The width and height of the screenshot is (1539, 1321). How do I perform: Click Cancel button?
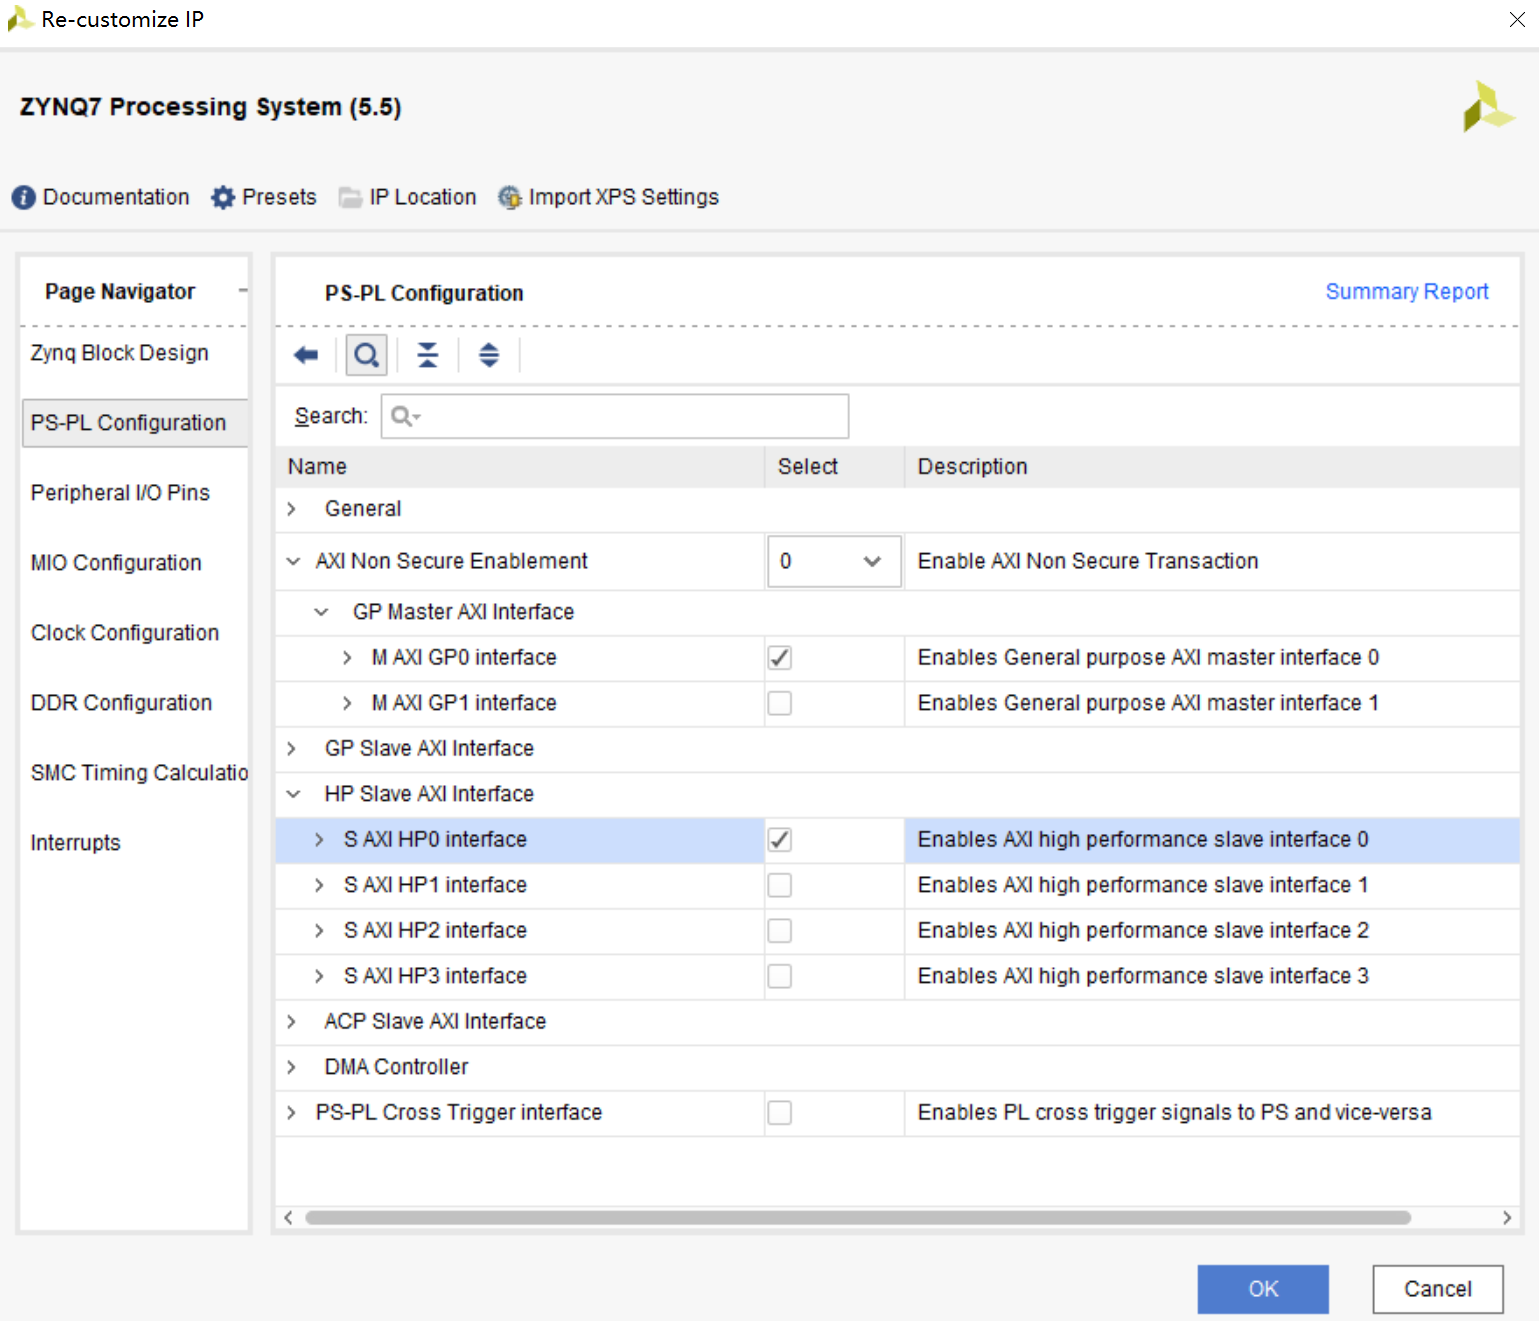[x=1438, y=1289]
